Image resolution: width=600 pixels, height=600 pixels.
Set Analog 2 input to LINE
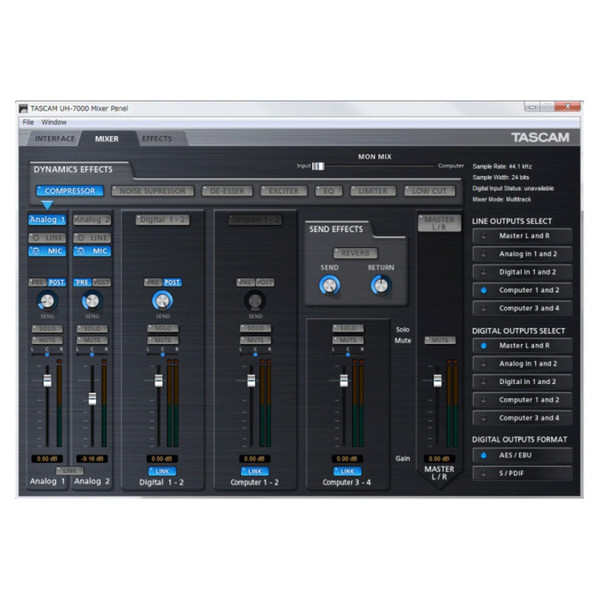point(92,238)
